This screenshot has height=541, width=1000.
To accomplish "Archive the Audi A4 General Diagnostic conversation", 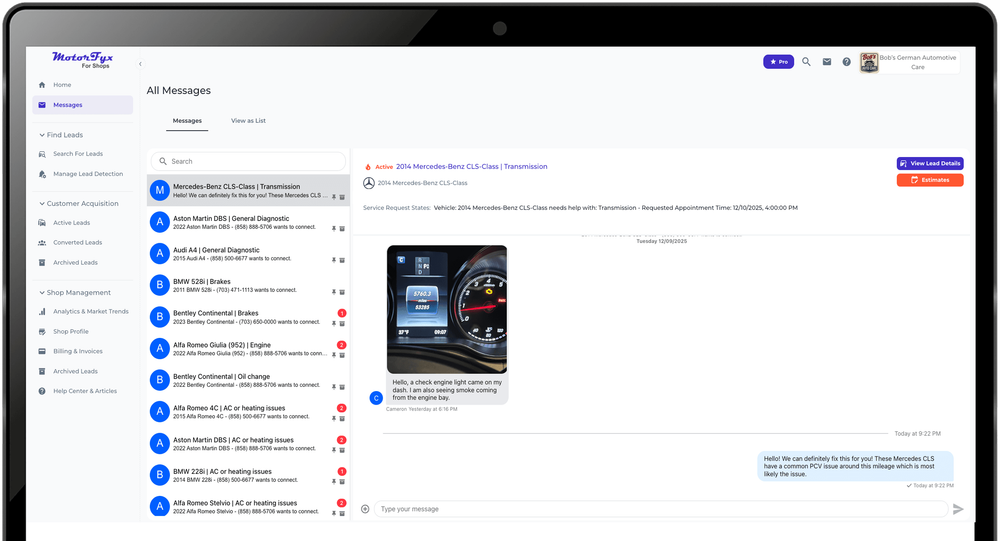I will coord(342,260).
